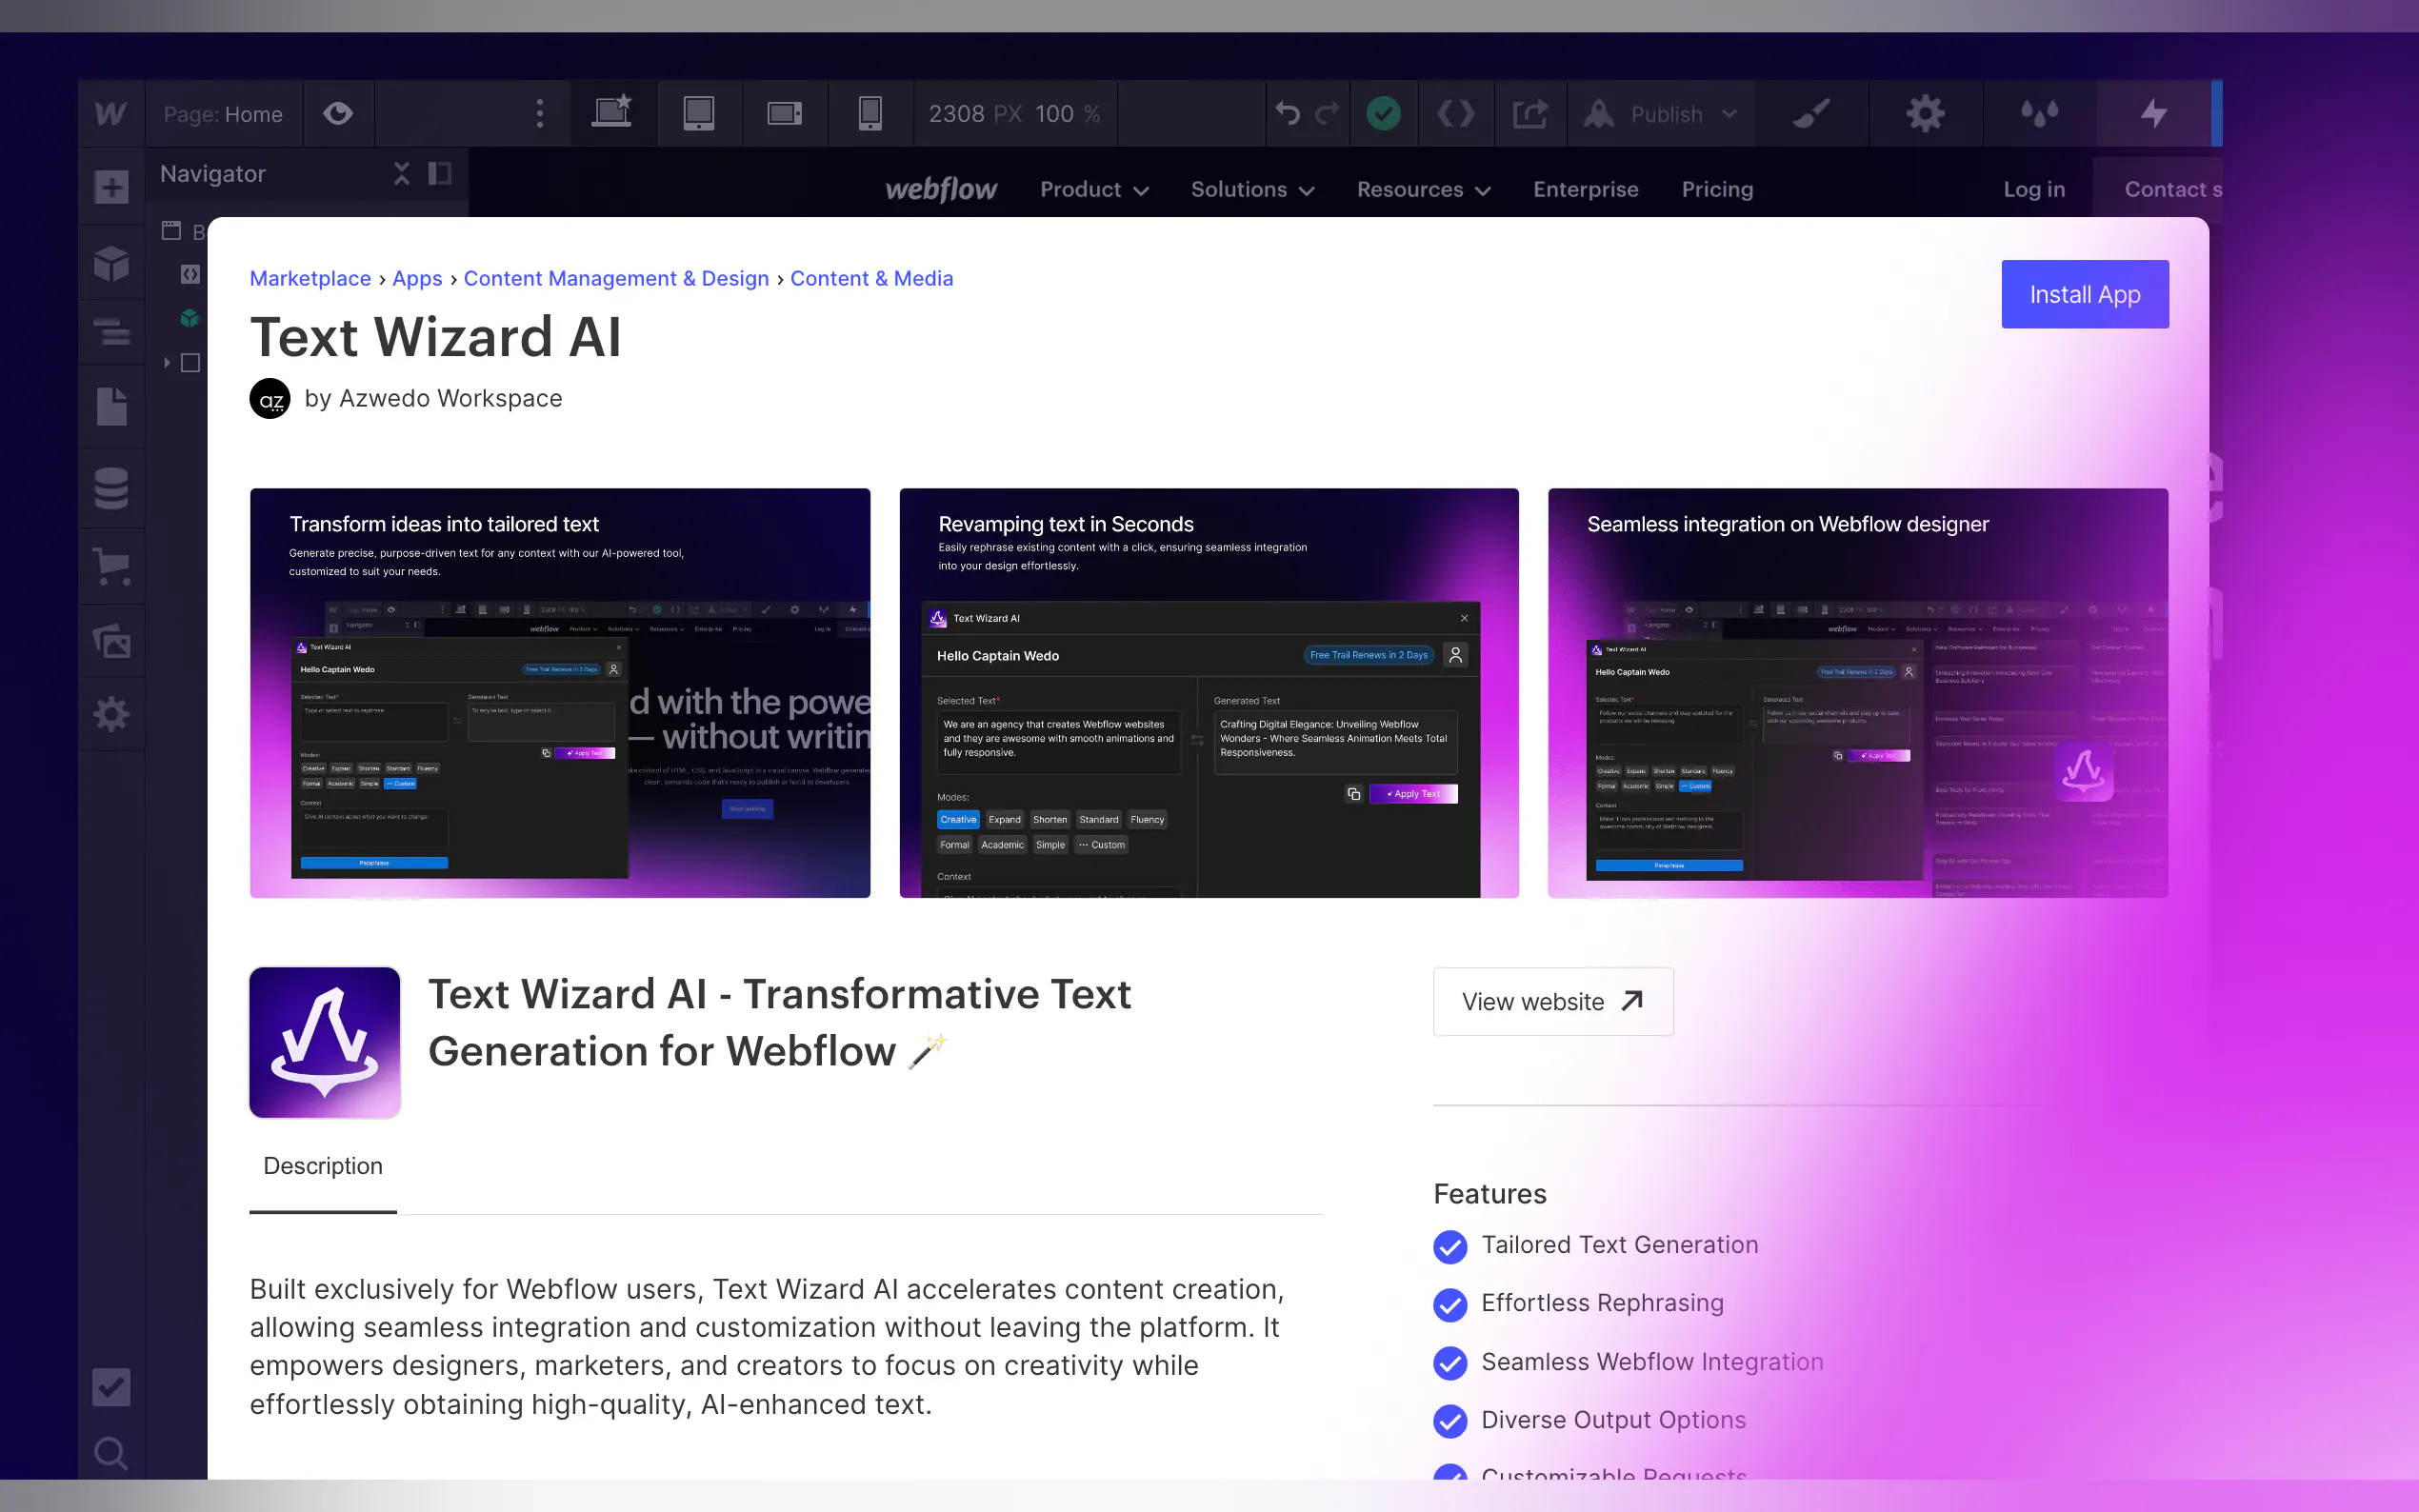Expand the Resources menu in webflow nav
Screen dimensions: 2419x1512
click(1424, 189)
